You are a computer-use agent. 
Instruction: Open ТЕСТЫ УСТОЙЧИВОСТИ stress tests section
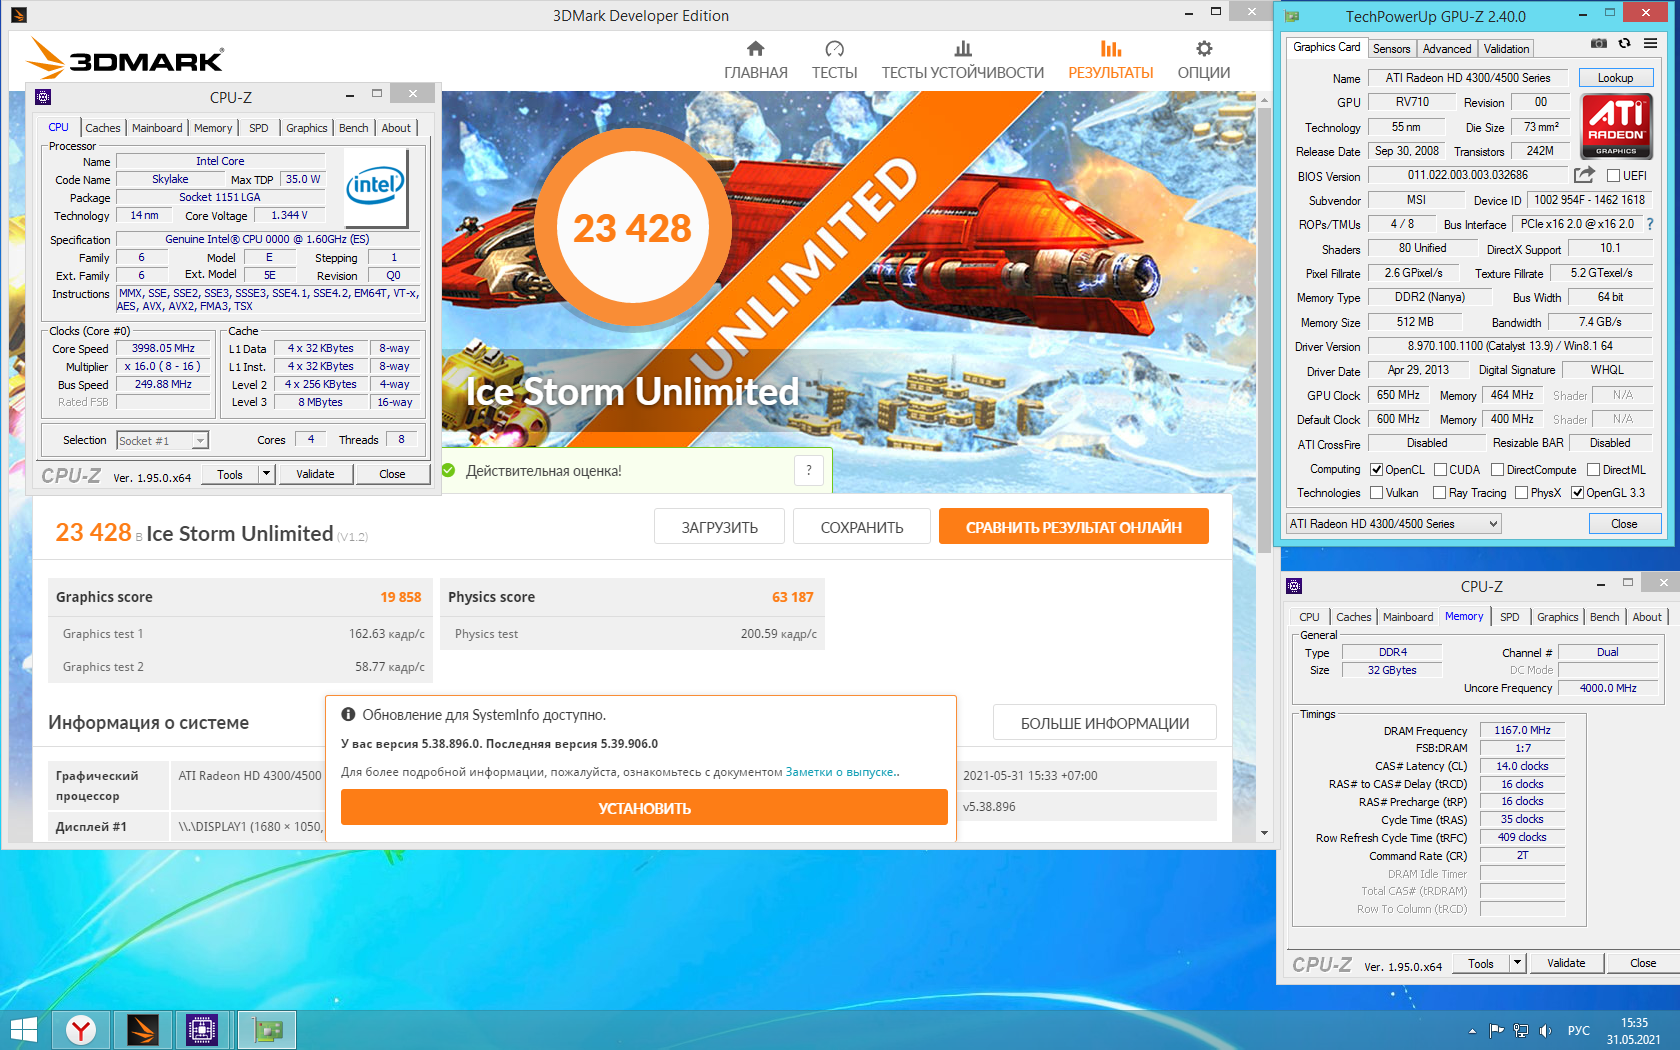point(962,60)
